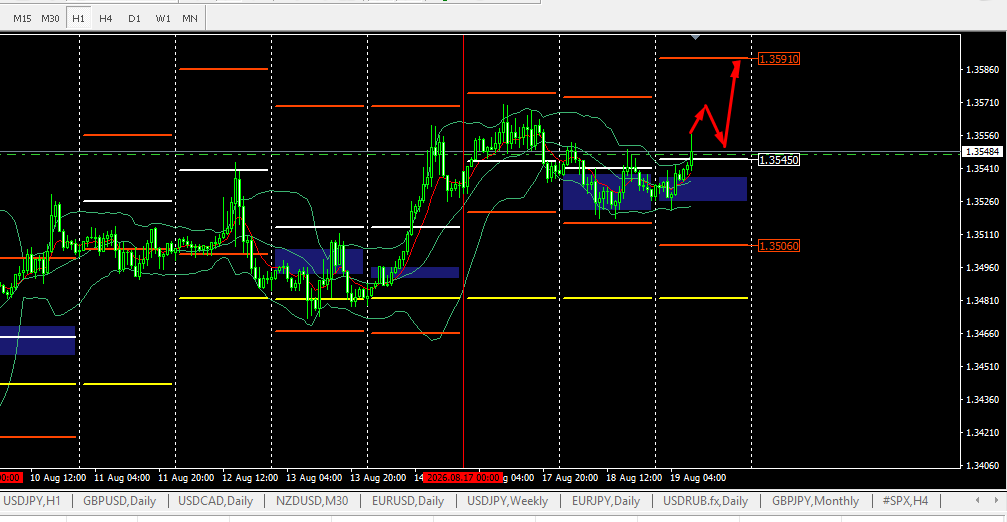Select the active H1 timeframe button
The image size is (1007, 522).
[x=78, y=19]
